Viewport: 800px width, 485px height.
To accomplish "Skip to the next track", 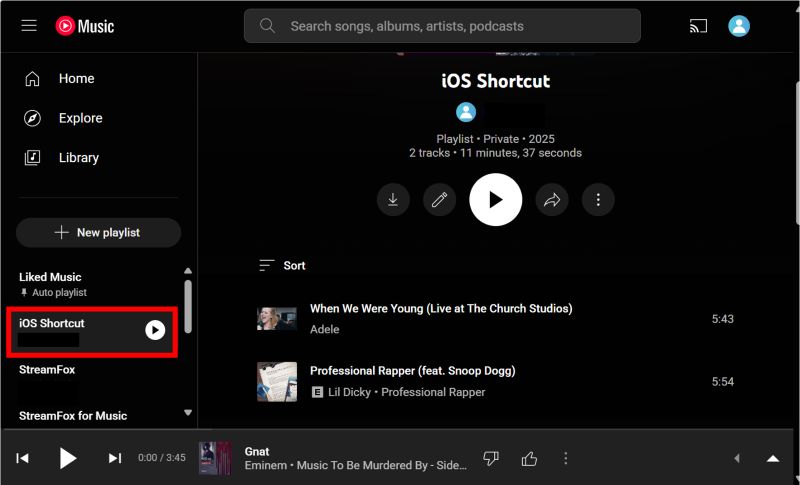I will tap(115, 458).
